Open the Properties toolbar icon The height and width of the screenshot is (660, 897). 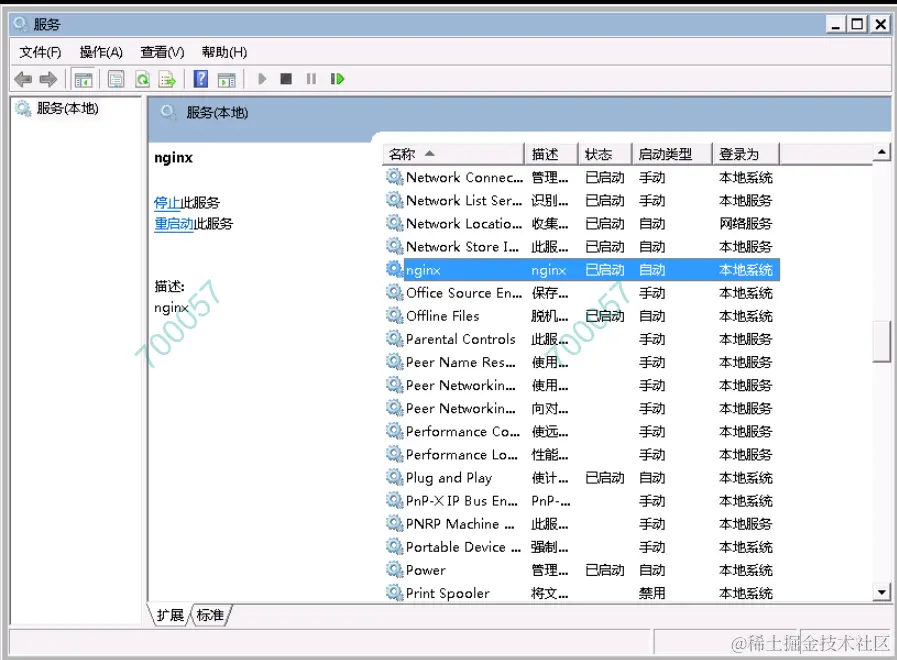point(116,79)
